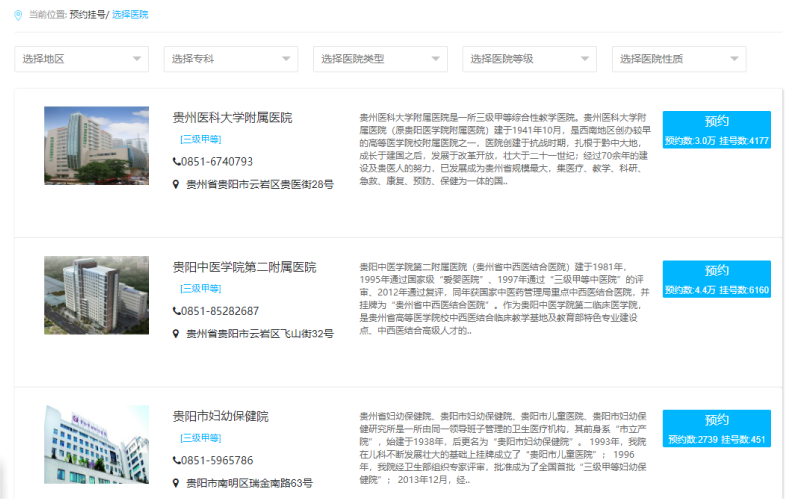Expand the 选择医院等级 dropdown

[529, 59]
